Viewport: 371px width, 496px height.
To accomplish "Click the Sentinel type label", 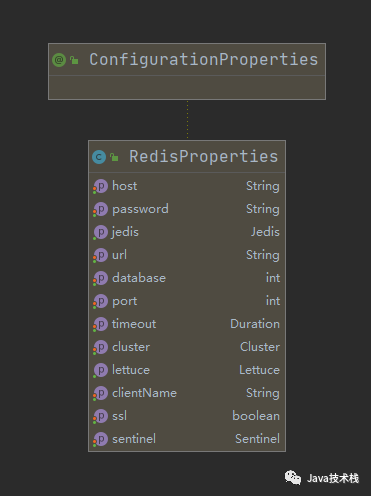I will pos(257,439).
